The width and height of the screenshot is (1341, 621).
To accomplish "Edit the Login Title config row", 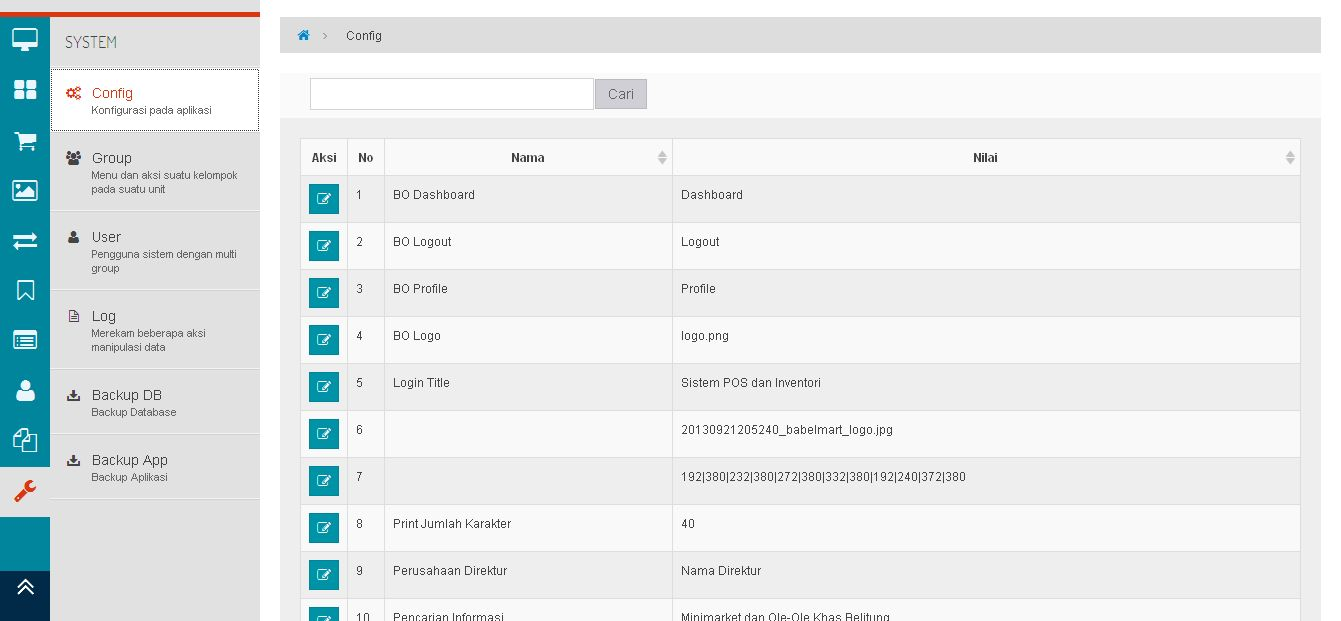I will pos(323,387).
